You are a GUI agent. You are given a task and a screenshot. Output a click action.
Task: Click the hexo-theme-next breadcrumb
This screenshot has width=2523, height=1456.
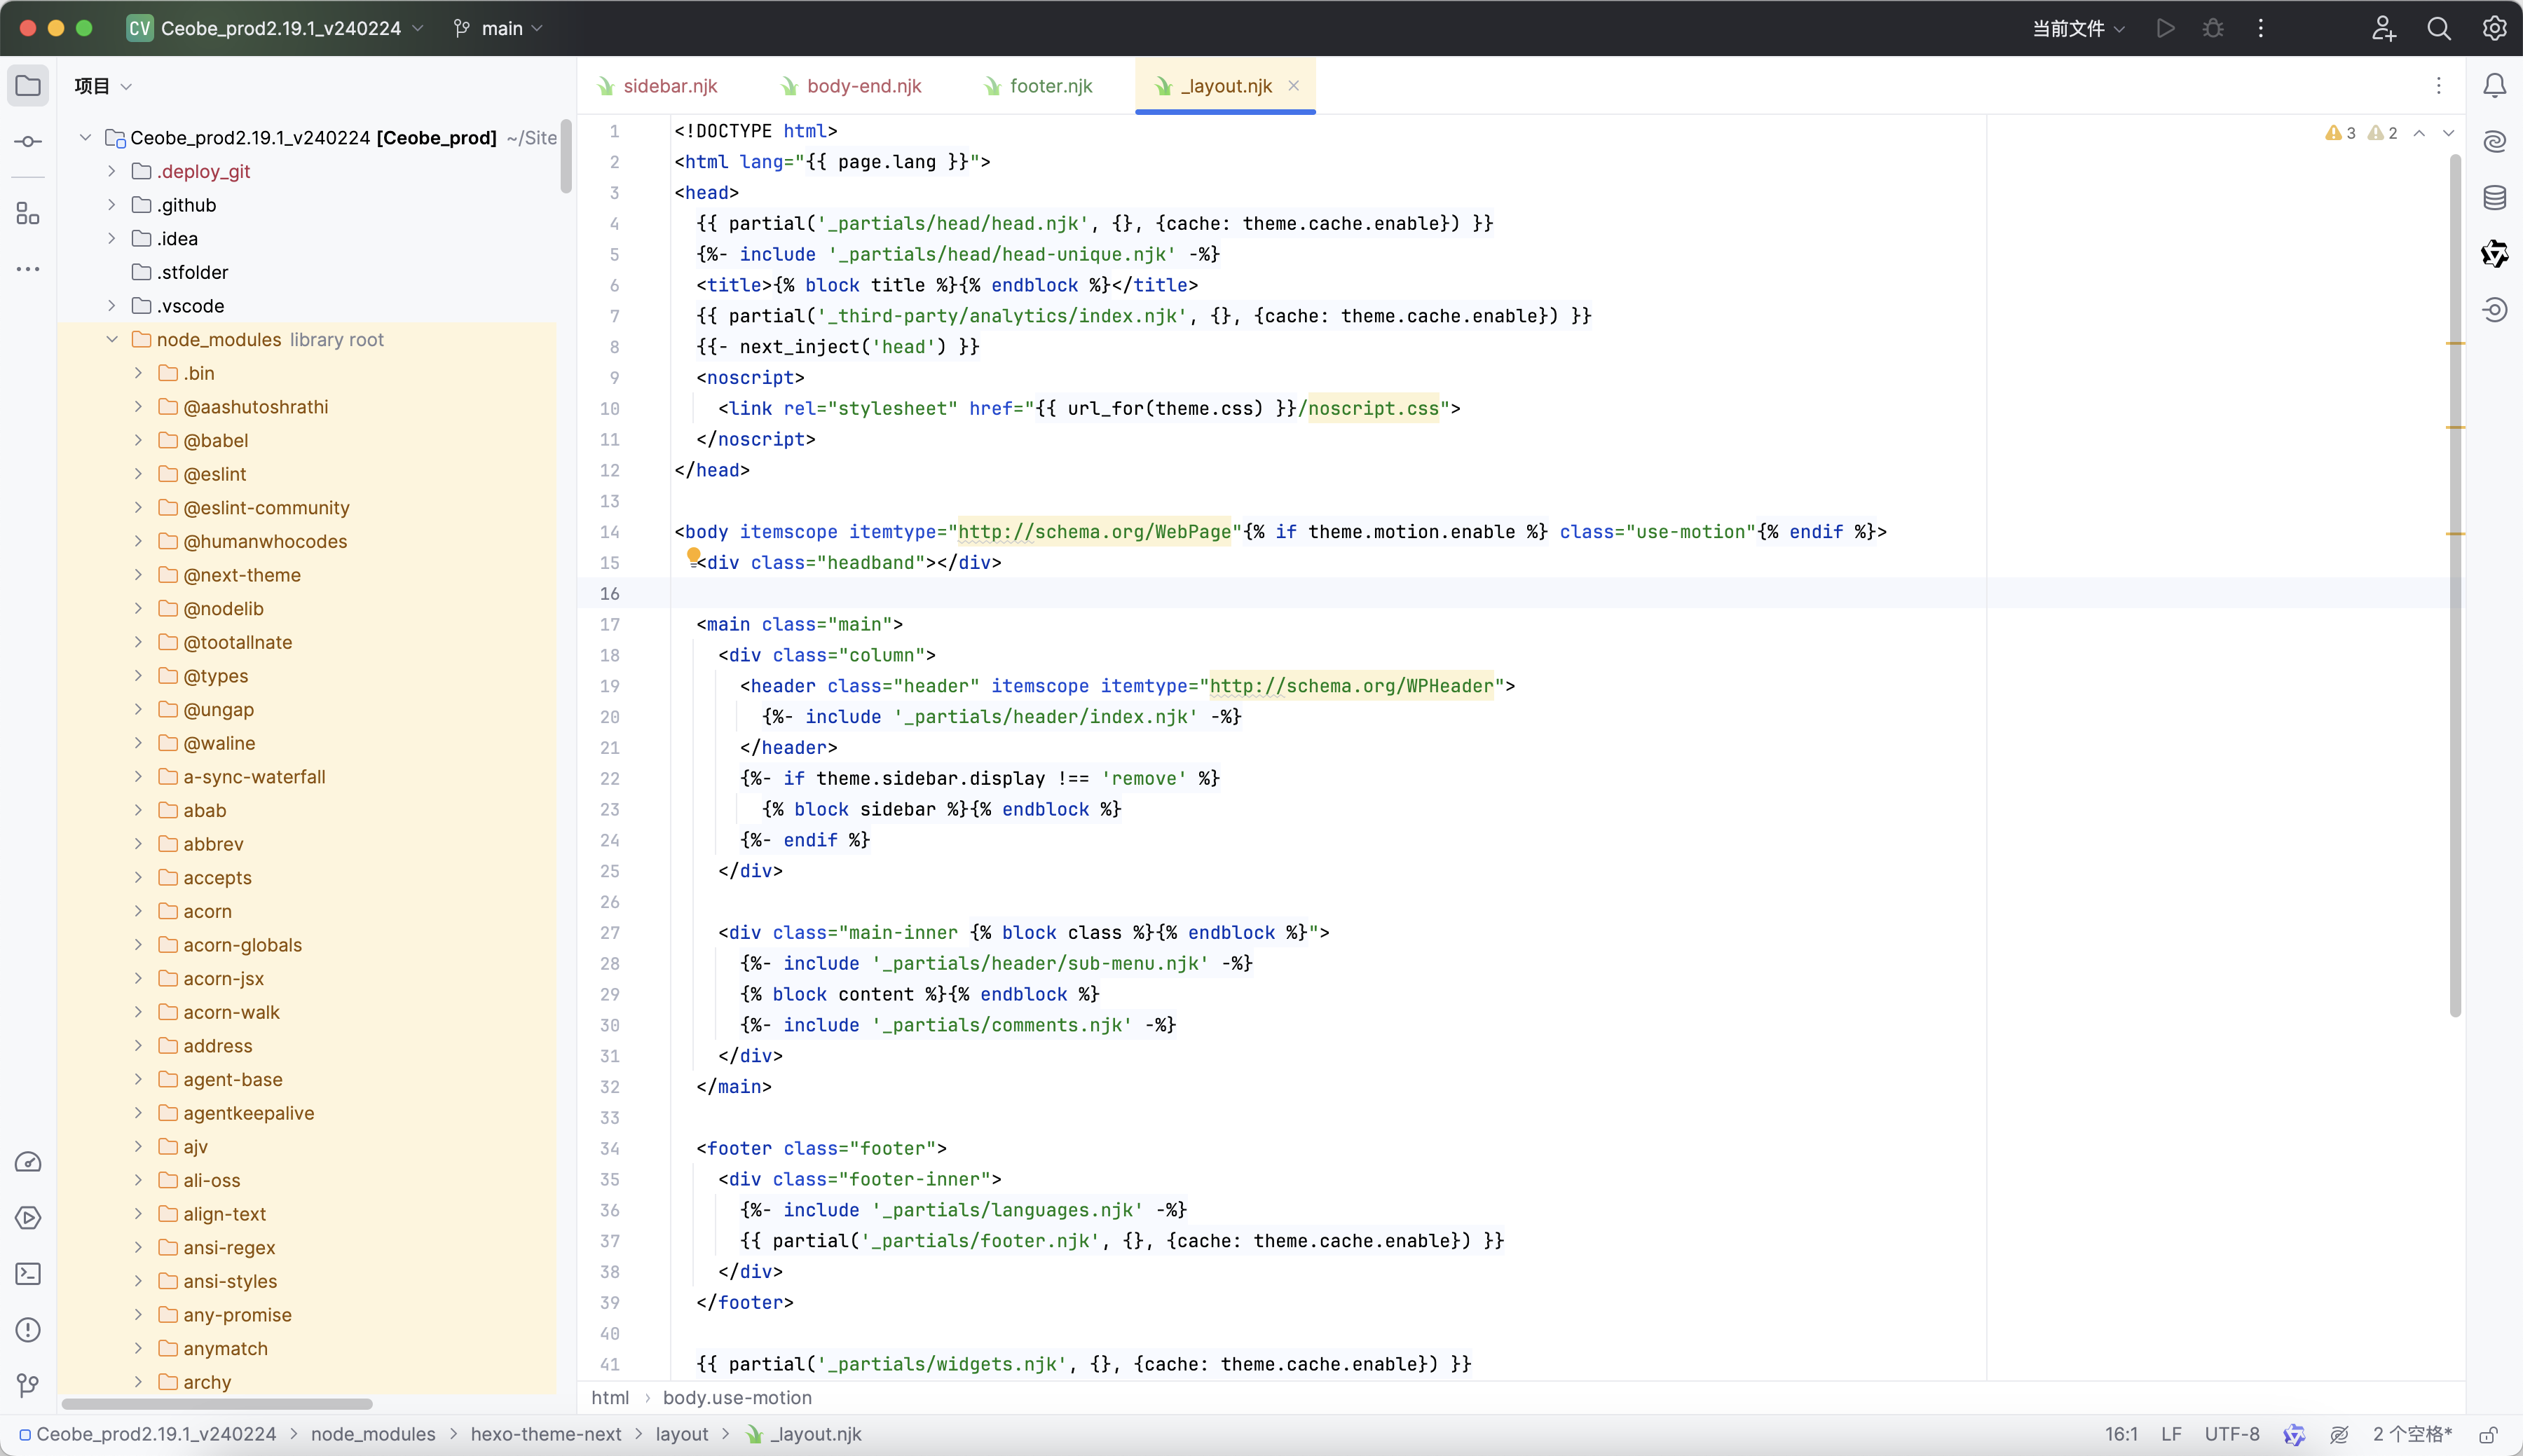coord(545,1434)
